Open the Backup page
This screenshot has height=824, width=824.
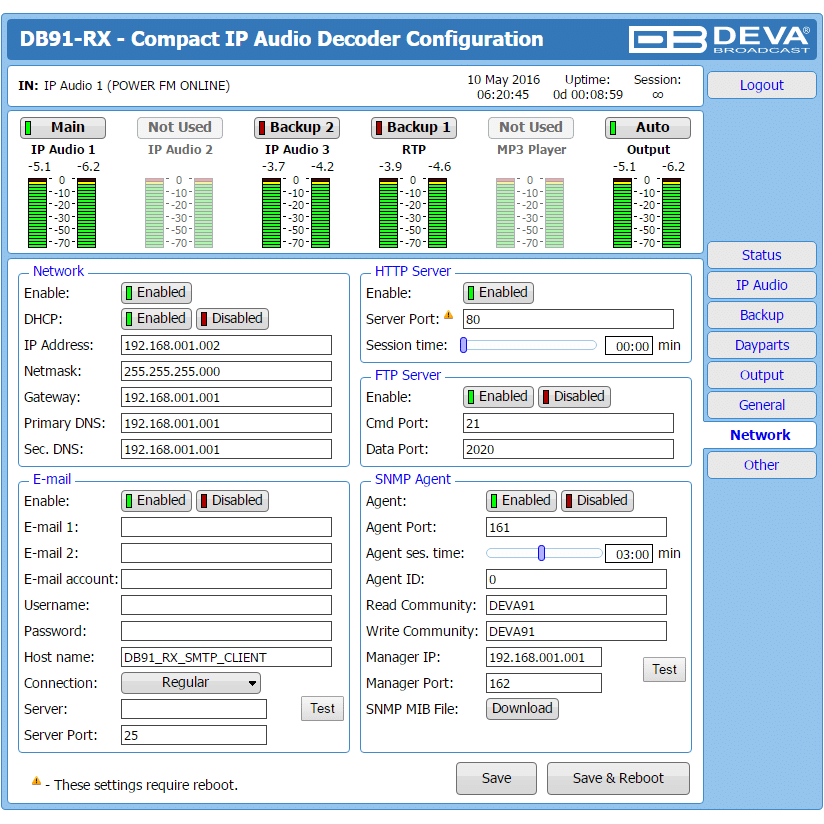761,315
